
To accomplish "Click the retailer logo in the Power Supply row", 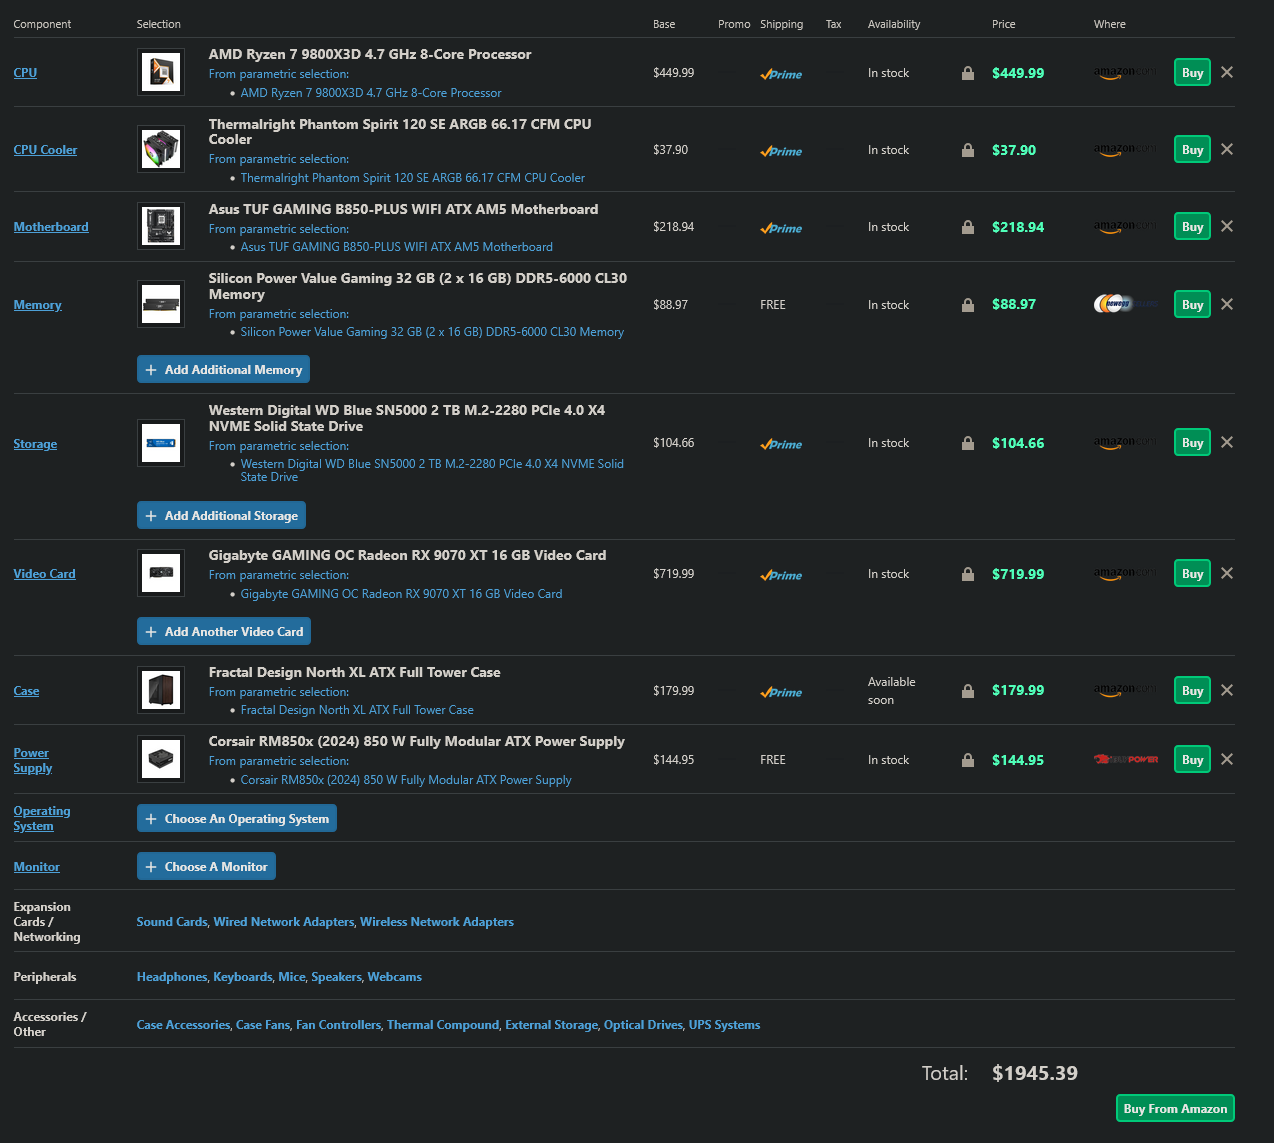I will pyautogui.click(x=1126, y=759).
